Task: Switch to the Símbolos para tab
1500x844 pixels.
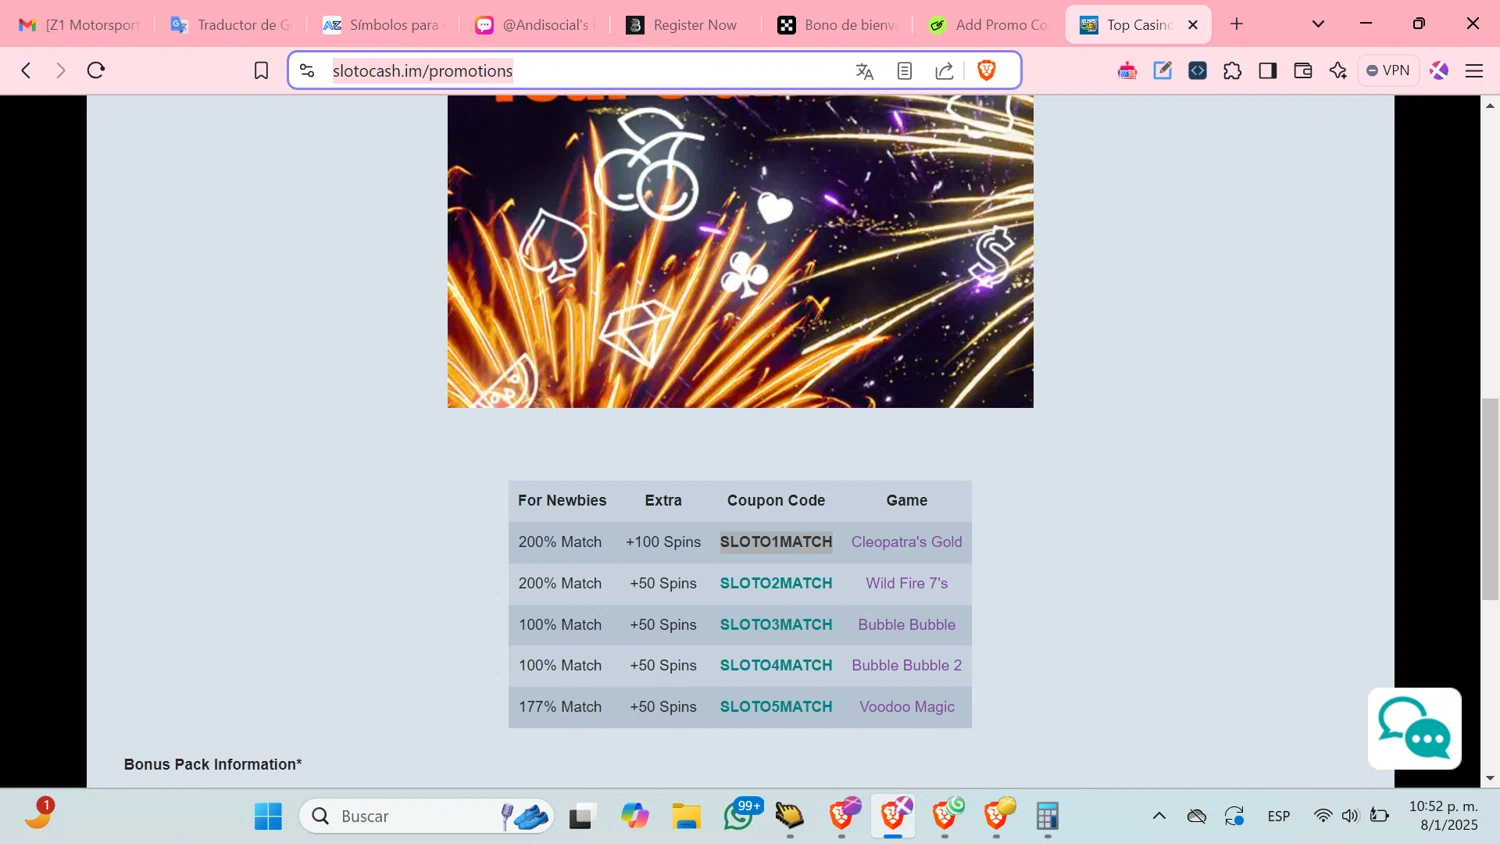Action: pyautogui.click(x=382, y=25)
